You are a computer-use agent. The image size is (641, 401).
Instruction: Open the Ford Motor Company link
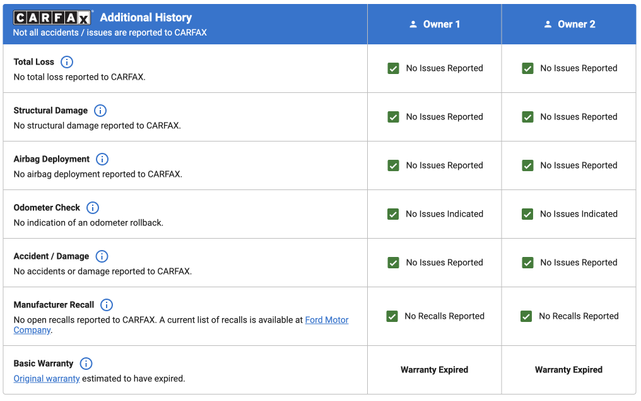[x=326, y=320]
